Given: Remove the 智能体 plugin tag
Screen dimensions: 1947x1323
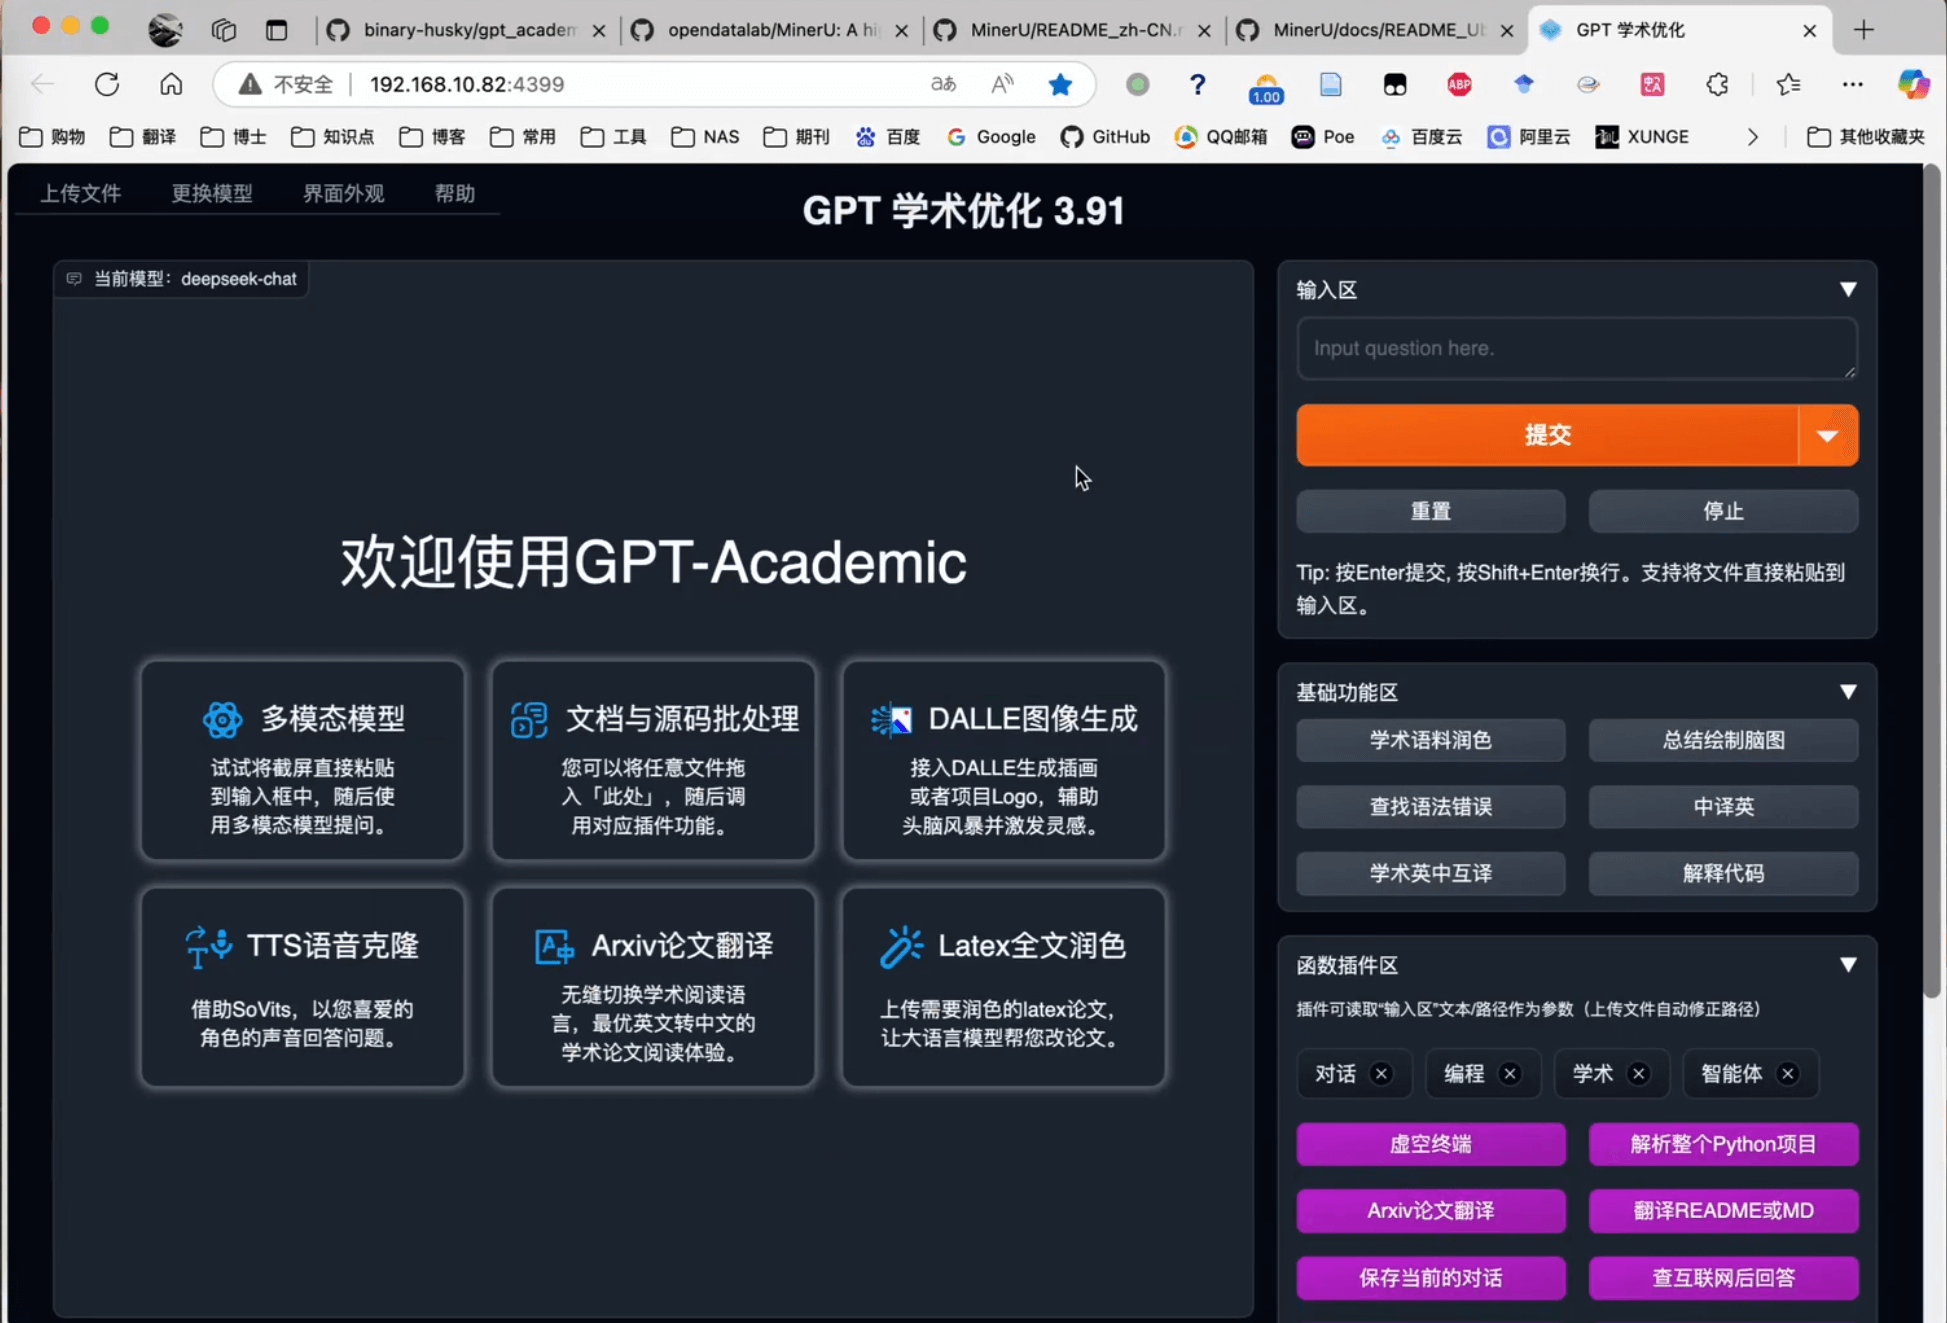Looking at the screenshot, I should [1787, 1074].
